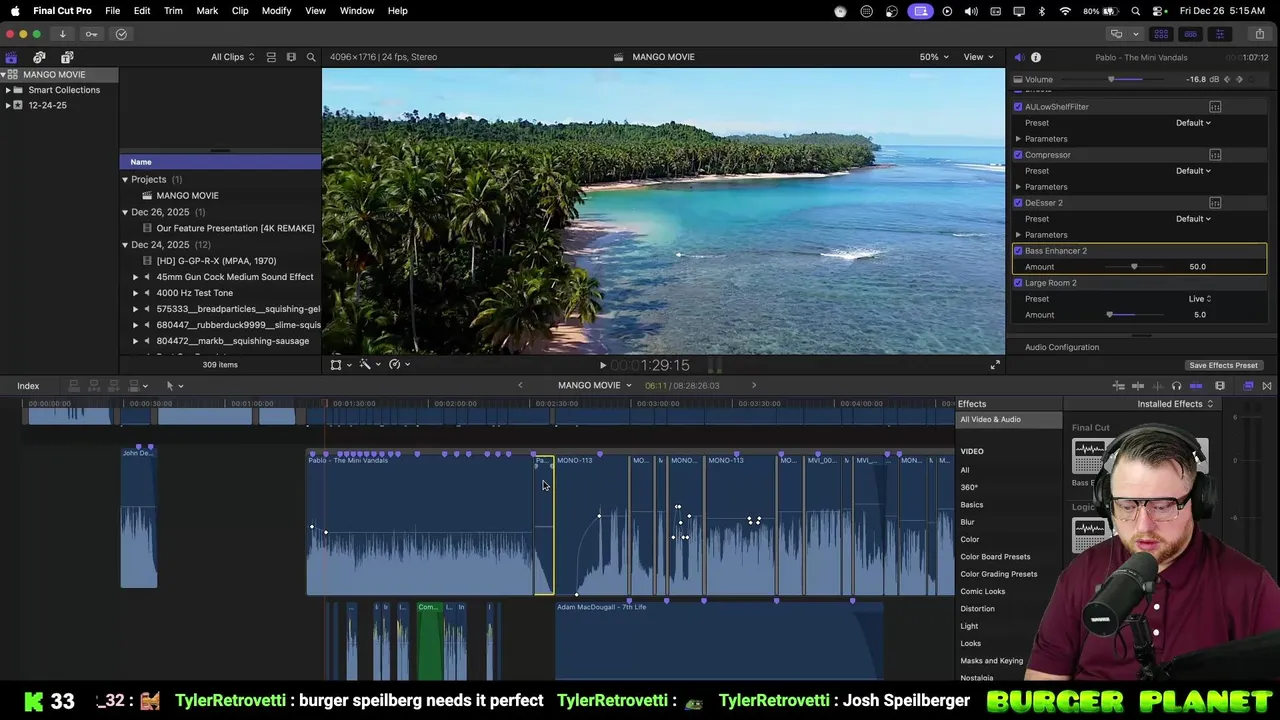Image resolution: width=1280 pixels, height=720 pixels.
Task: Open the DeEsser 2 effect editor icon
Action: [1215, 203]
